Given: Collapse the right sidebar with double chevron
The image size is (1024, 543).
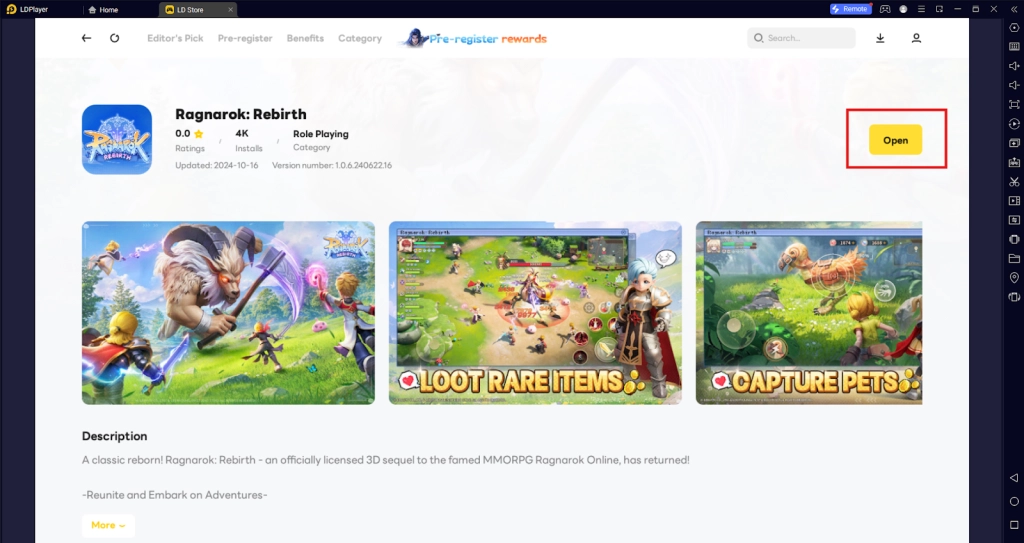Looking at the screenshot, I should (1014, 9).
